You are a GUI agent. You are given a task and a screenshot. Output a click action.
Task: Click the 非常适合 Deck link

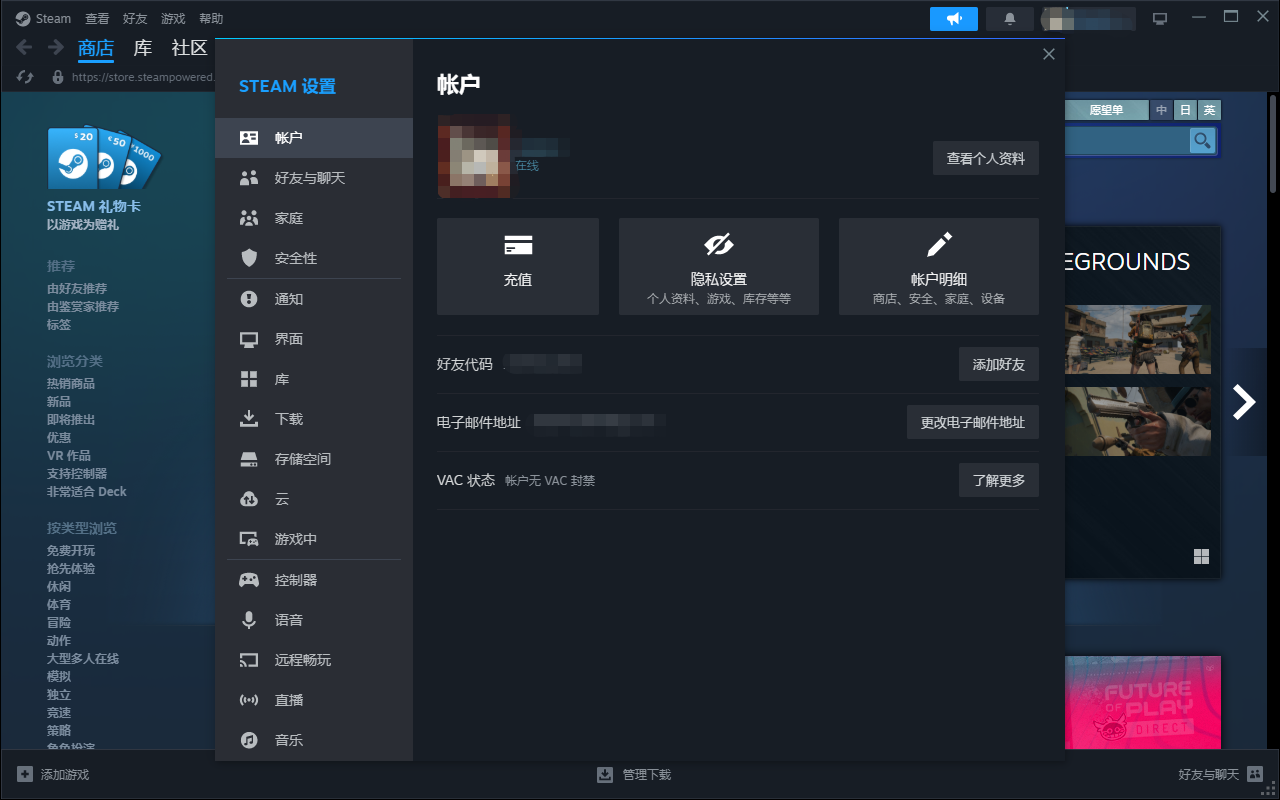[87, 491]
